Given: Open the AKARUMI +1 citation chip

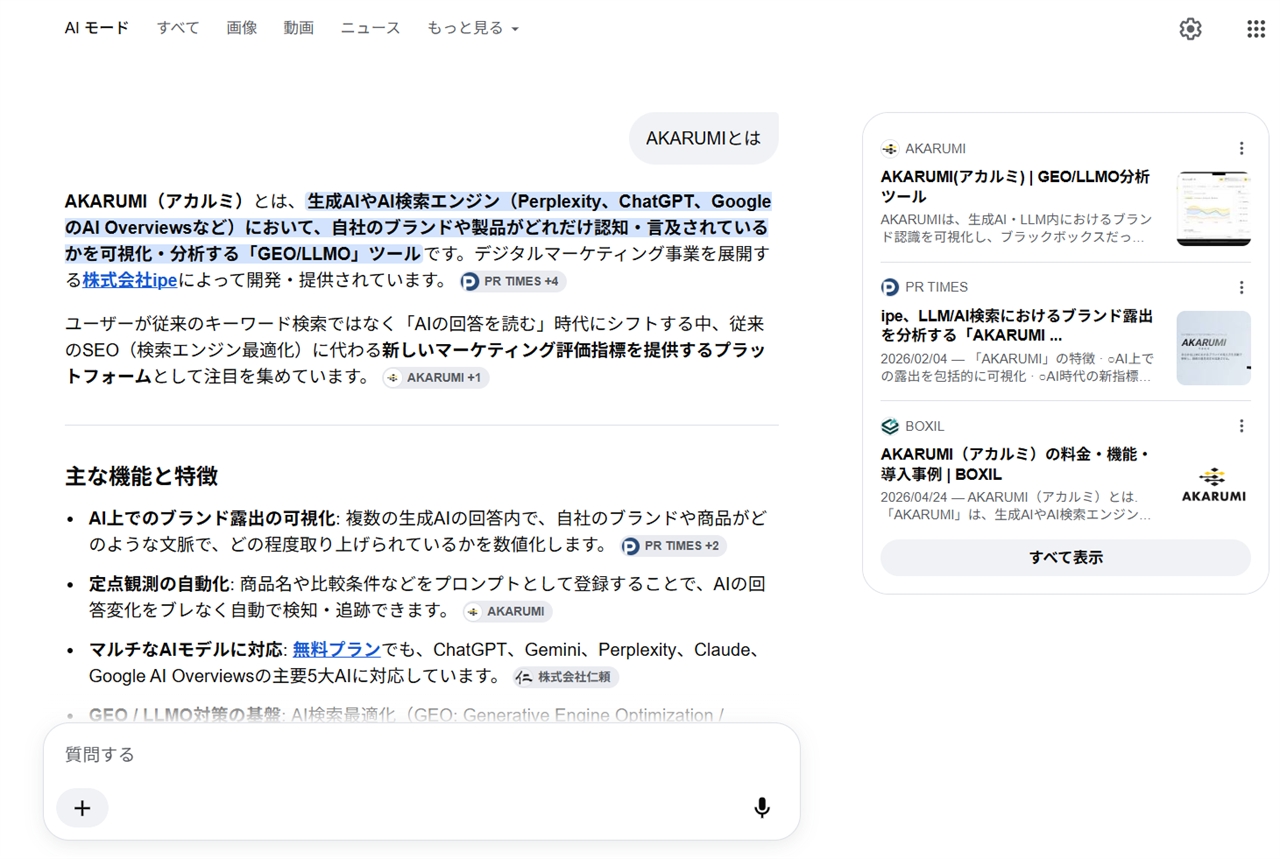Looking at the screenshot, I should click(x=435, y=377).
